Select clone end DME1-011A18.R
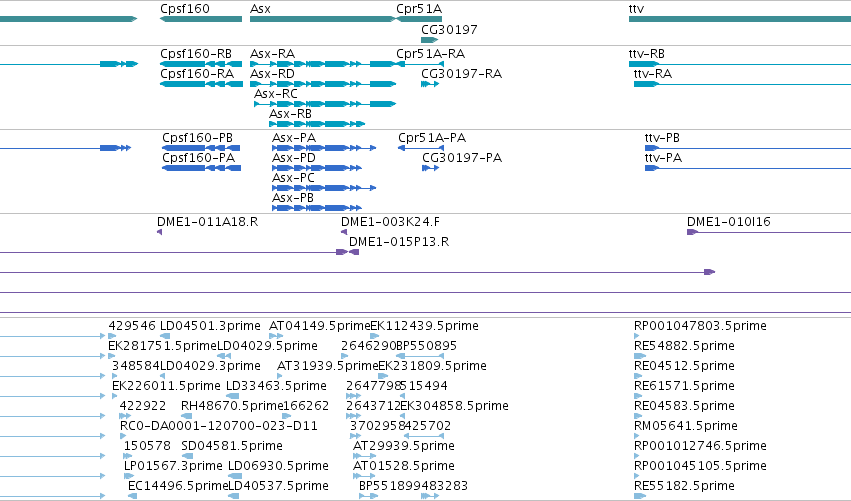The width and height of the screenshot is (851, 501). tap(207, 222)
